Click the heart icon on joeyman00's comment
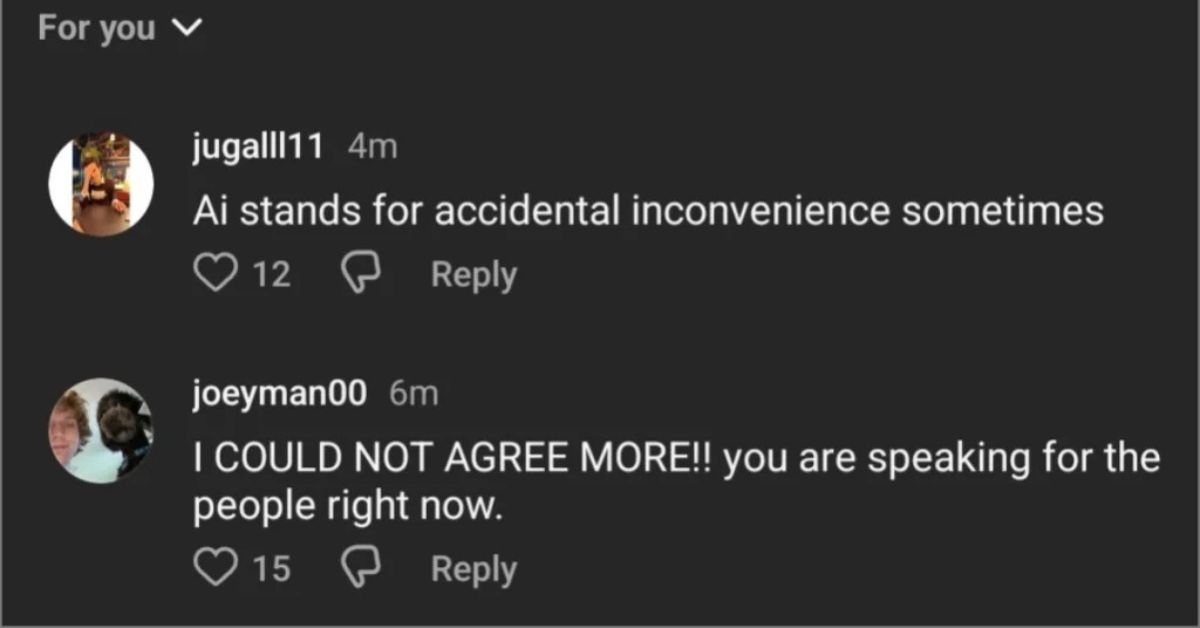Image resolution: width=1200 pixels, height=628 pixels. [x=212, y=568]
